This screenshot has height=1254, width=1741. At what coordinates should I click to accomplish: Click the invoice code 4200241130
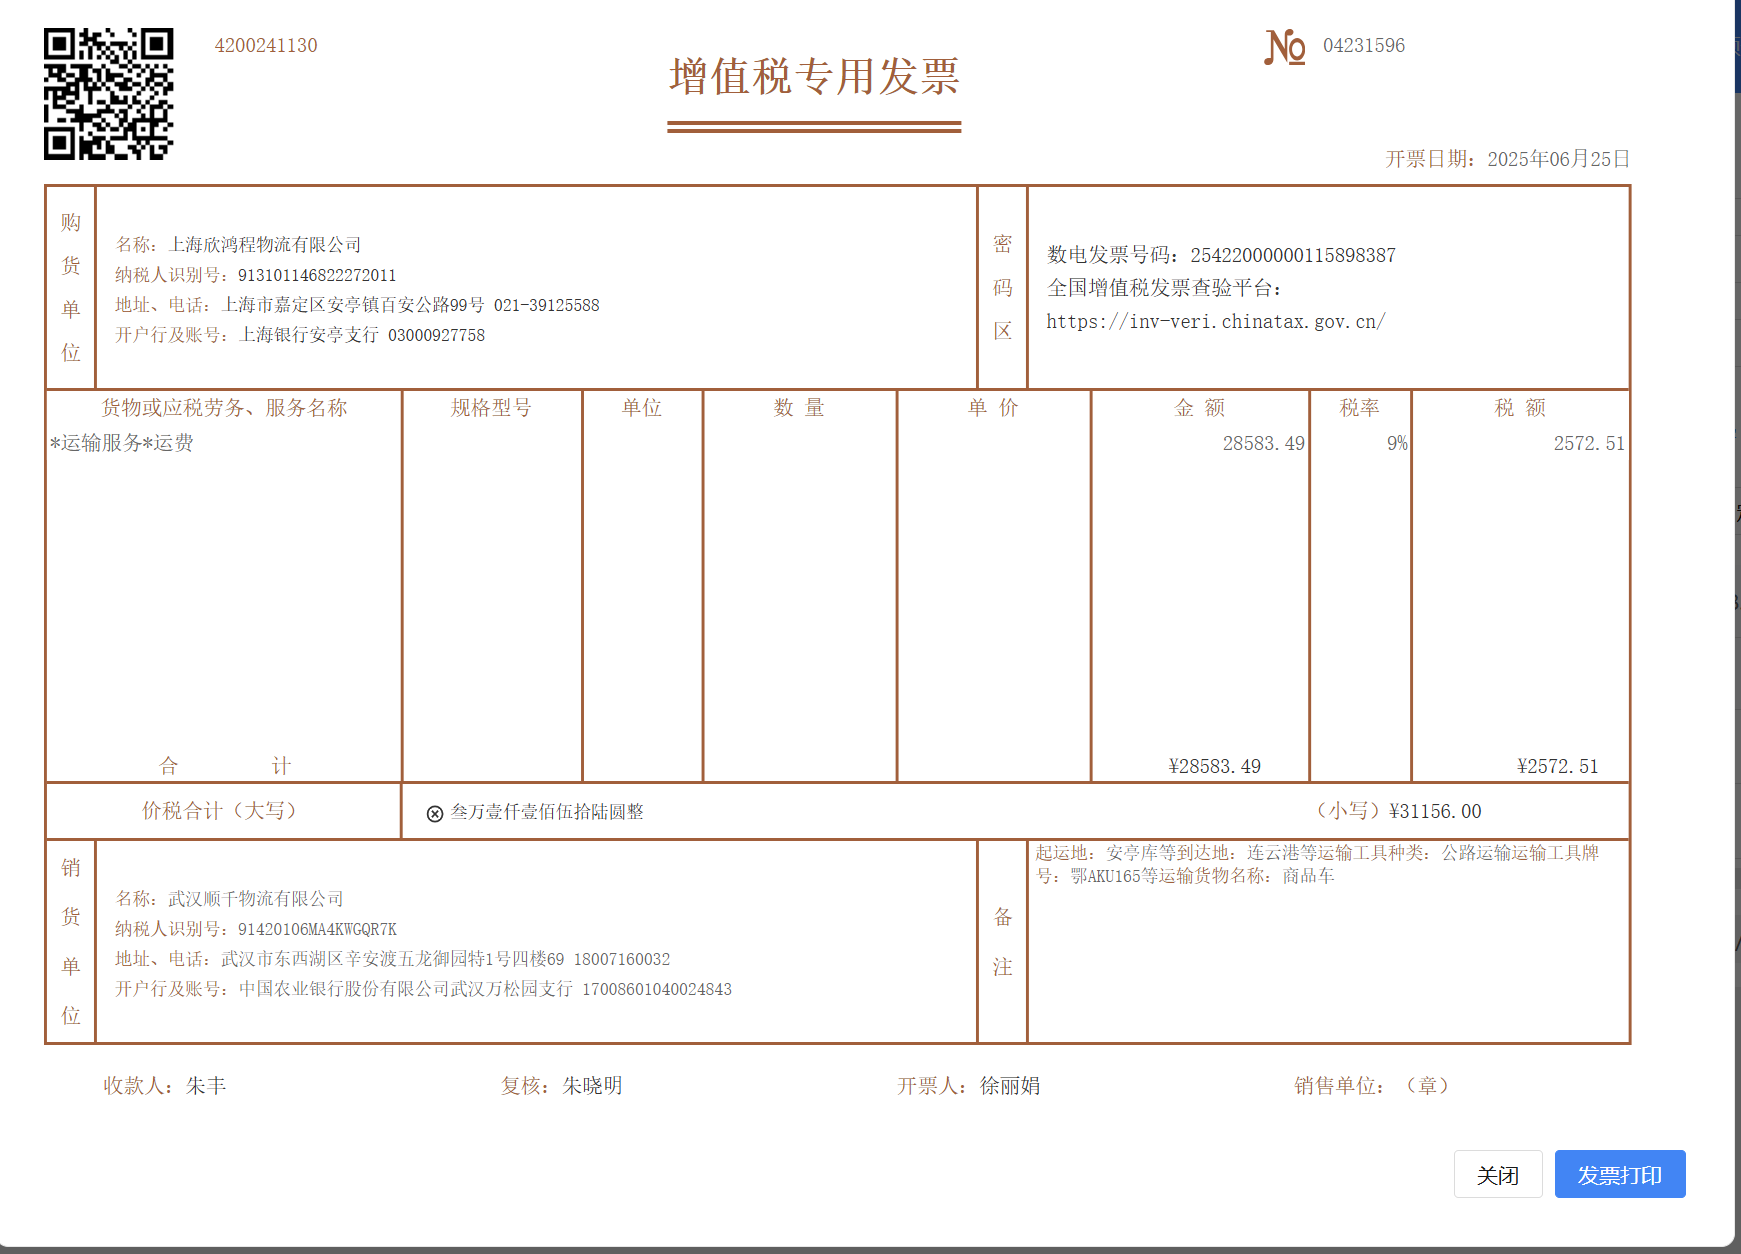[266, 46]
